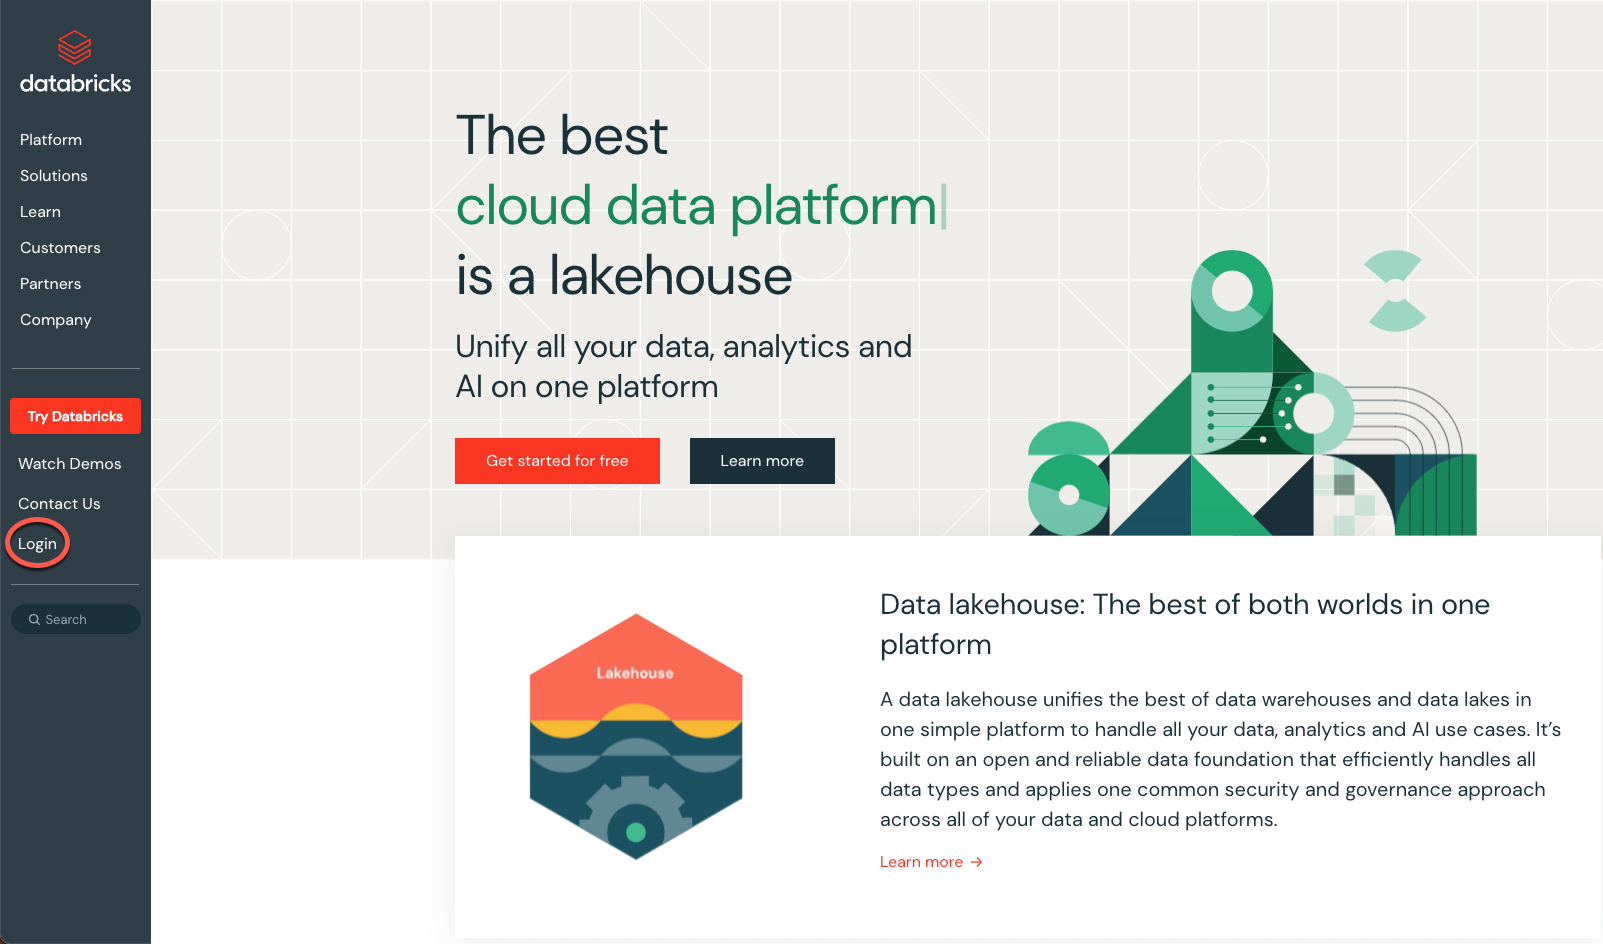Open the Solutions menu item
The height and width of the screenshot is (944, 1603).
[x=53, y=175]
